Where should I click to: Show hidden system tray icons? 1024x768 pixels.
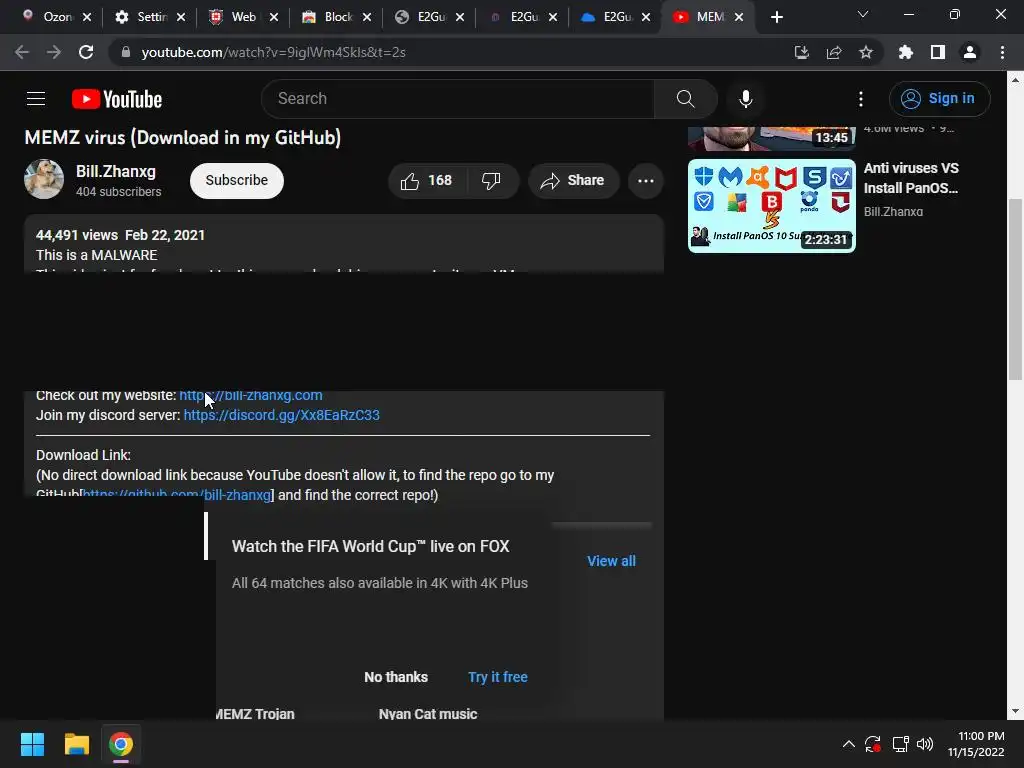tap(848, 744)
